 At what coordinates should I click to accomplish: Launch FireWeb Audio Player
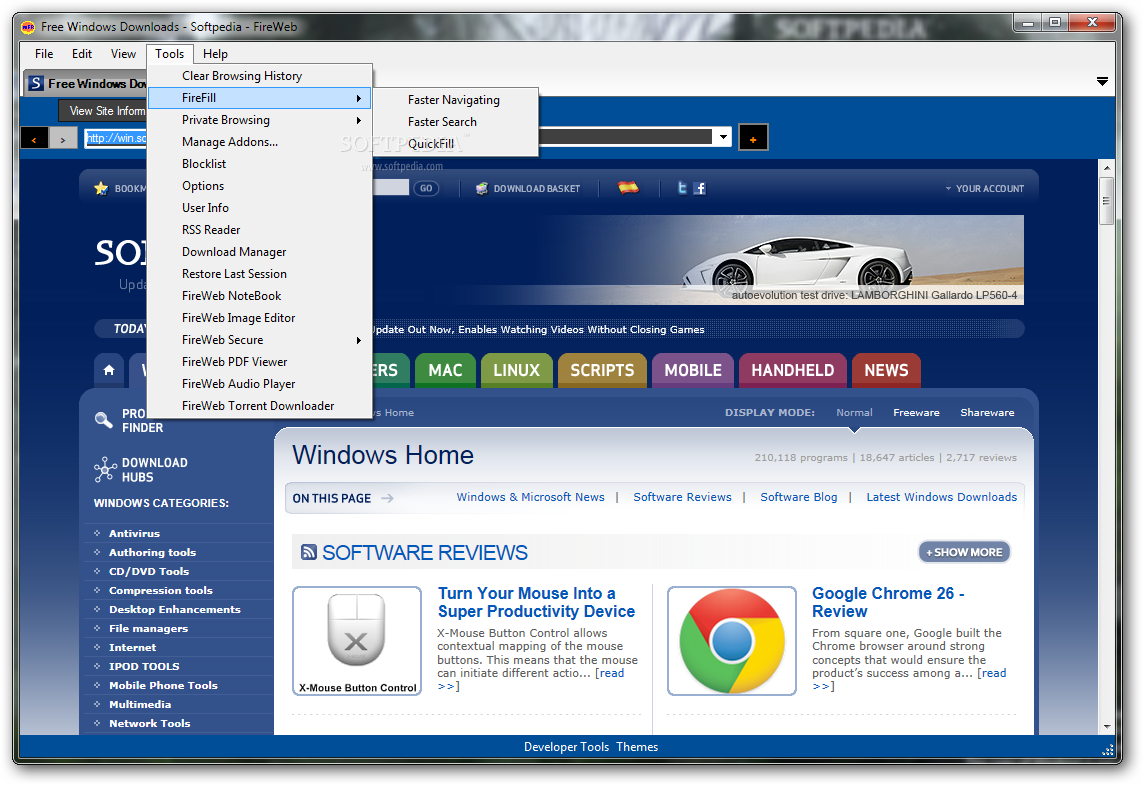260,384
